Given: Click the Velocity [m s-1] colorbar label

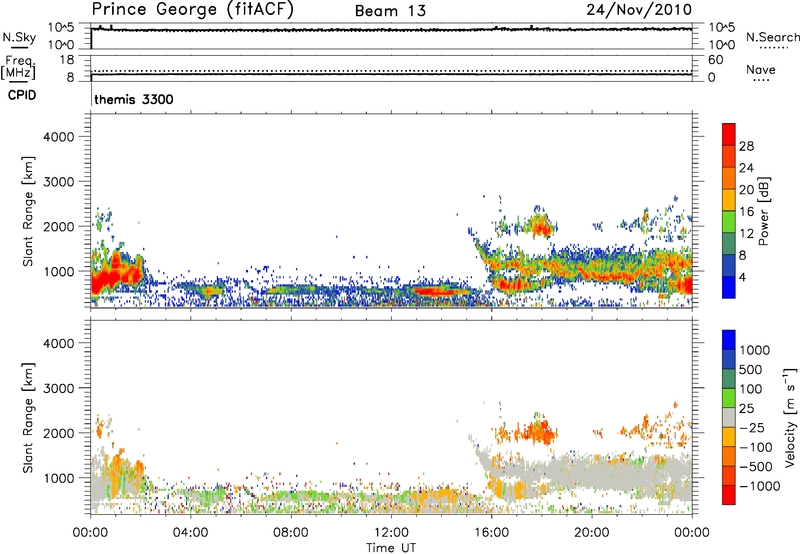Looking at the screenshot, I should [790, 417].
